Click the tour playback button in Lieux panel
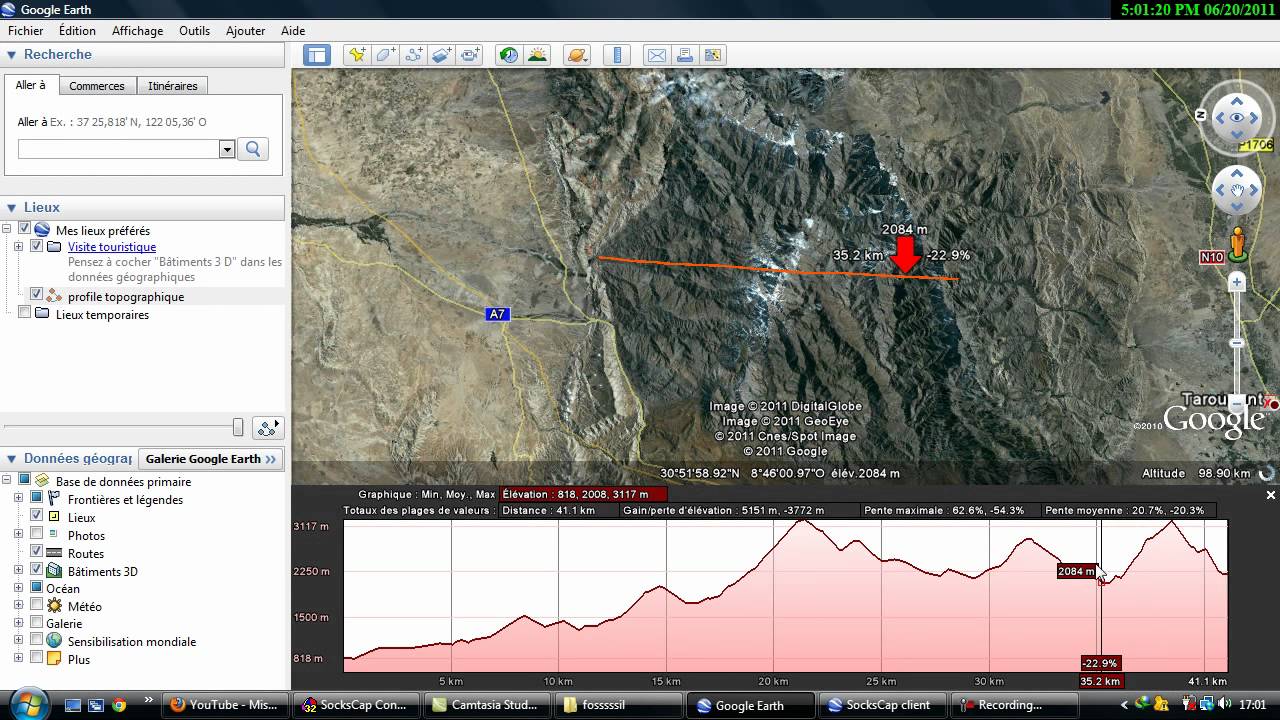 pos(268,428)
